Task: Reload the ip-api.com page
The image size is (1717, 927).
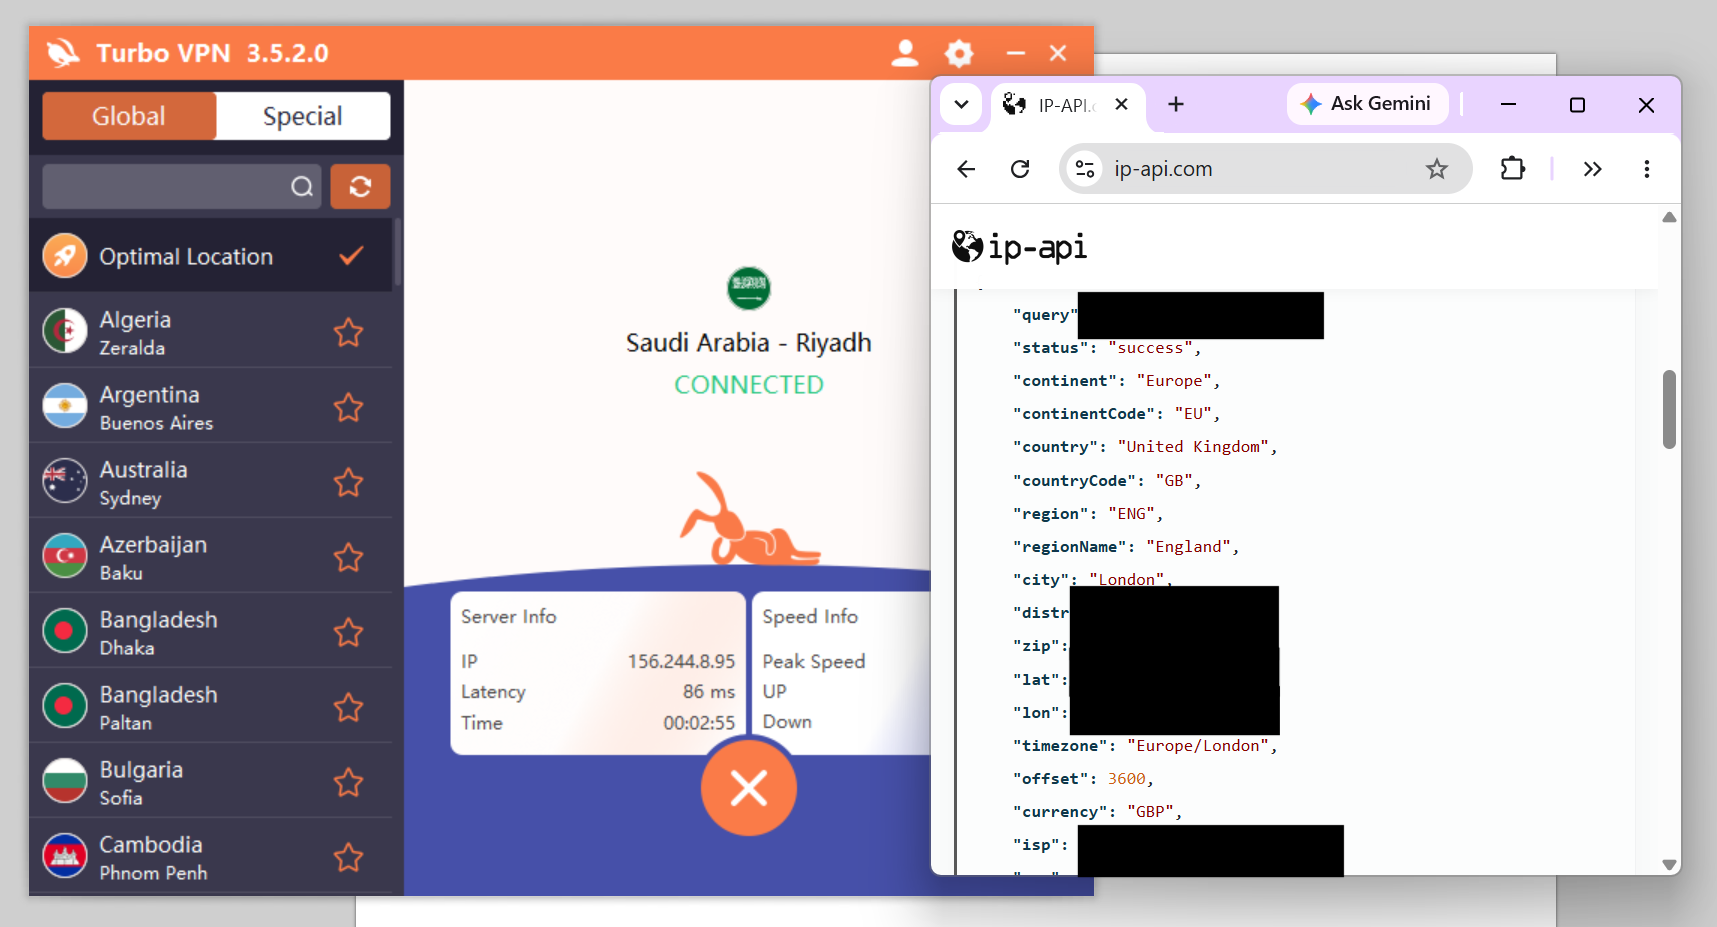Action: [x=1020, y=169]
